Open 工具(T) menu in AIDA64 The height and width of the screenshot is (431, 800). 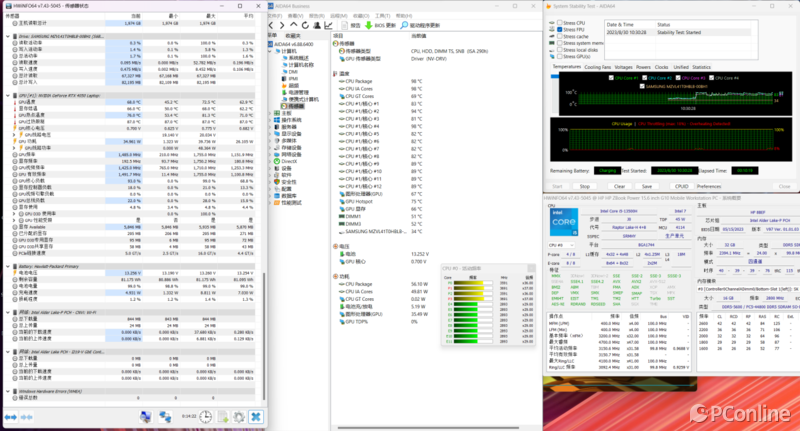pyautogui.click(x=382, y=16)
